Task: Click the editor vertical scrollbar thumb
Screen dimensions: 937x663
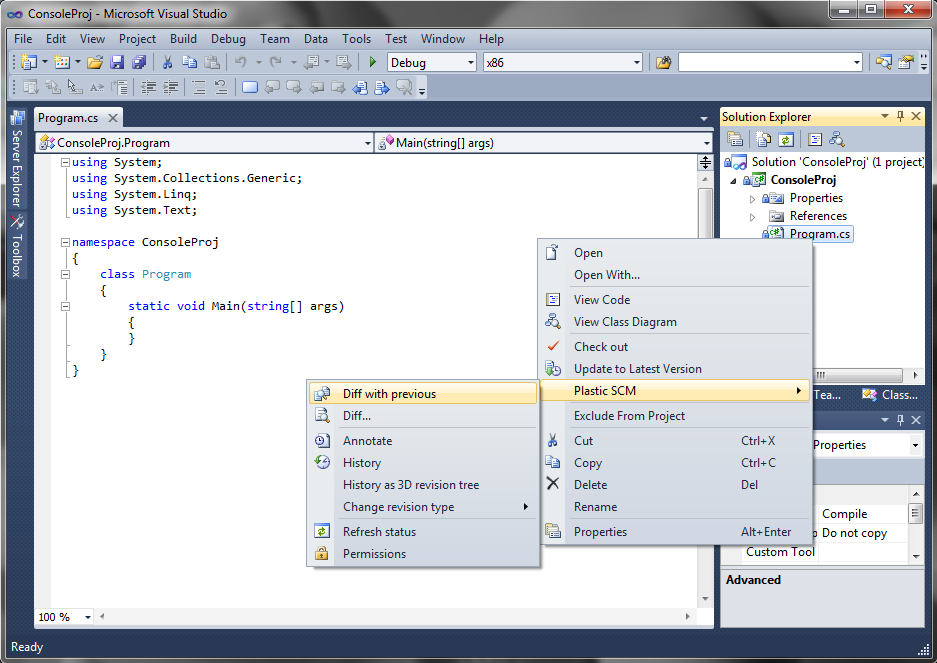Action: click(x=705, y=212)
